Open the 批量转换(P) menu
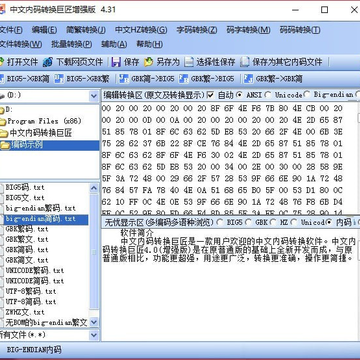The width and height of the screenshot is (360, 360). (x=71, y=44)
